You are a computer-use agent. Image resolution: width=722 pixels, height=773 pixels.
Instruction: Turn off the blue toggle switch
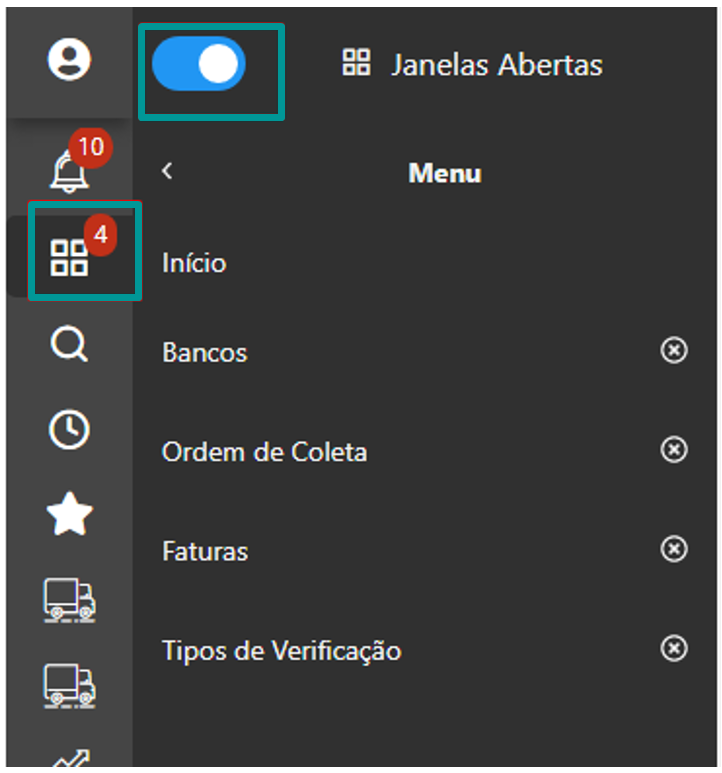199,64
